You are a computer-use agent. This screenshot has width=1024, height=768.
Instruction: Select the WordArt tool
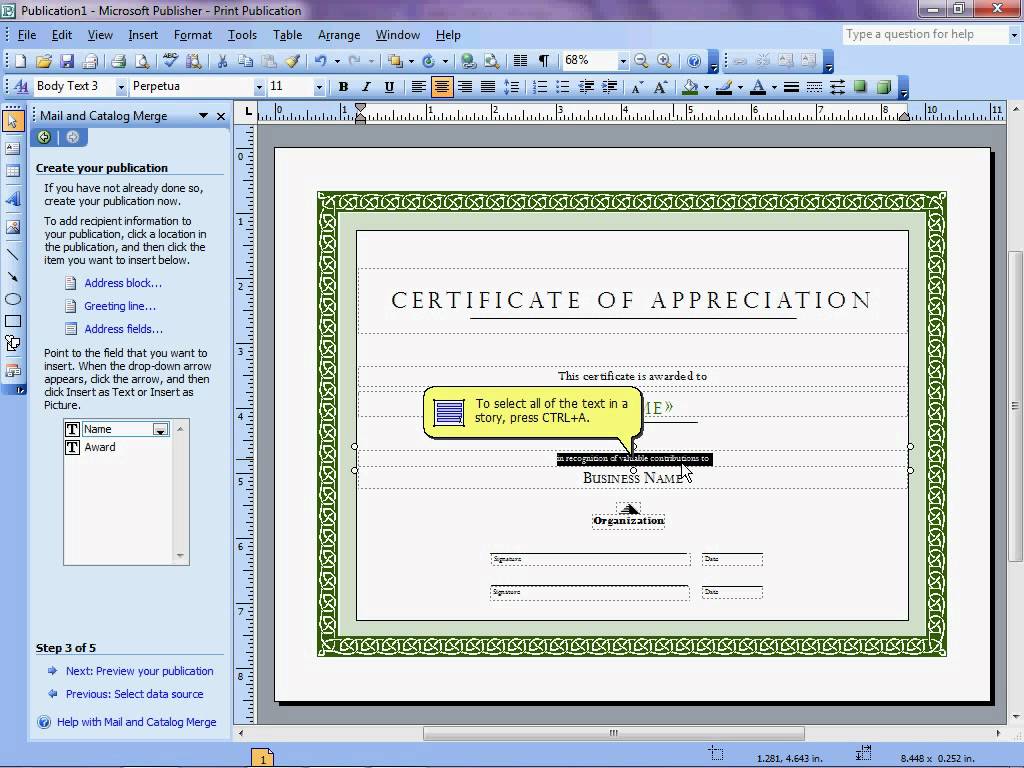[14, 199]
